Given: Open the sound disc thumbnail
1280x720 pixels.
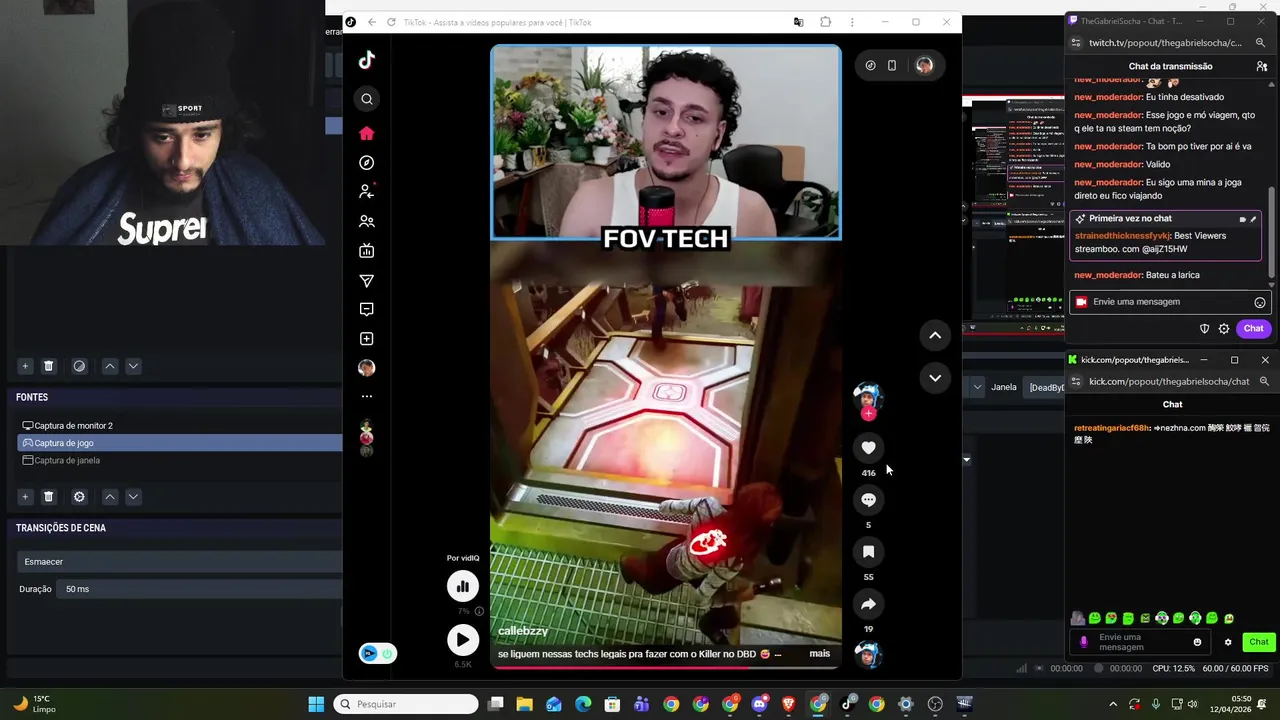Looking at the screenshot, I should click(x=868, y=654).
